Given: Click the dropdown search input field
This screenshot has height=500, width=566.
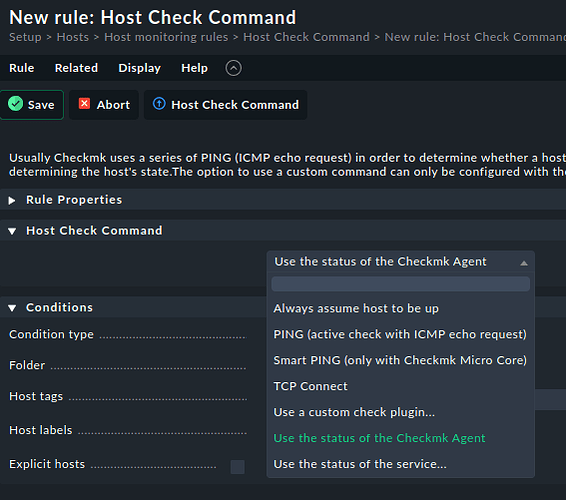Looking at the screenshot, I should [x=401, y=284].
